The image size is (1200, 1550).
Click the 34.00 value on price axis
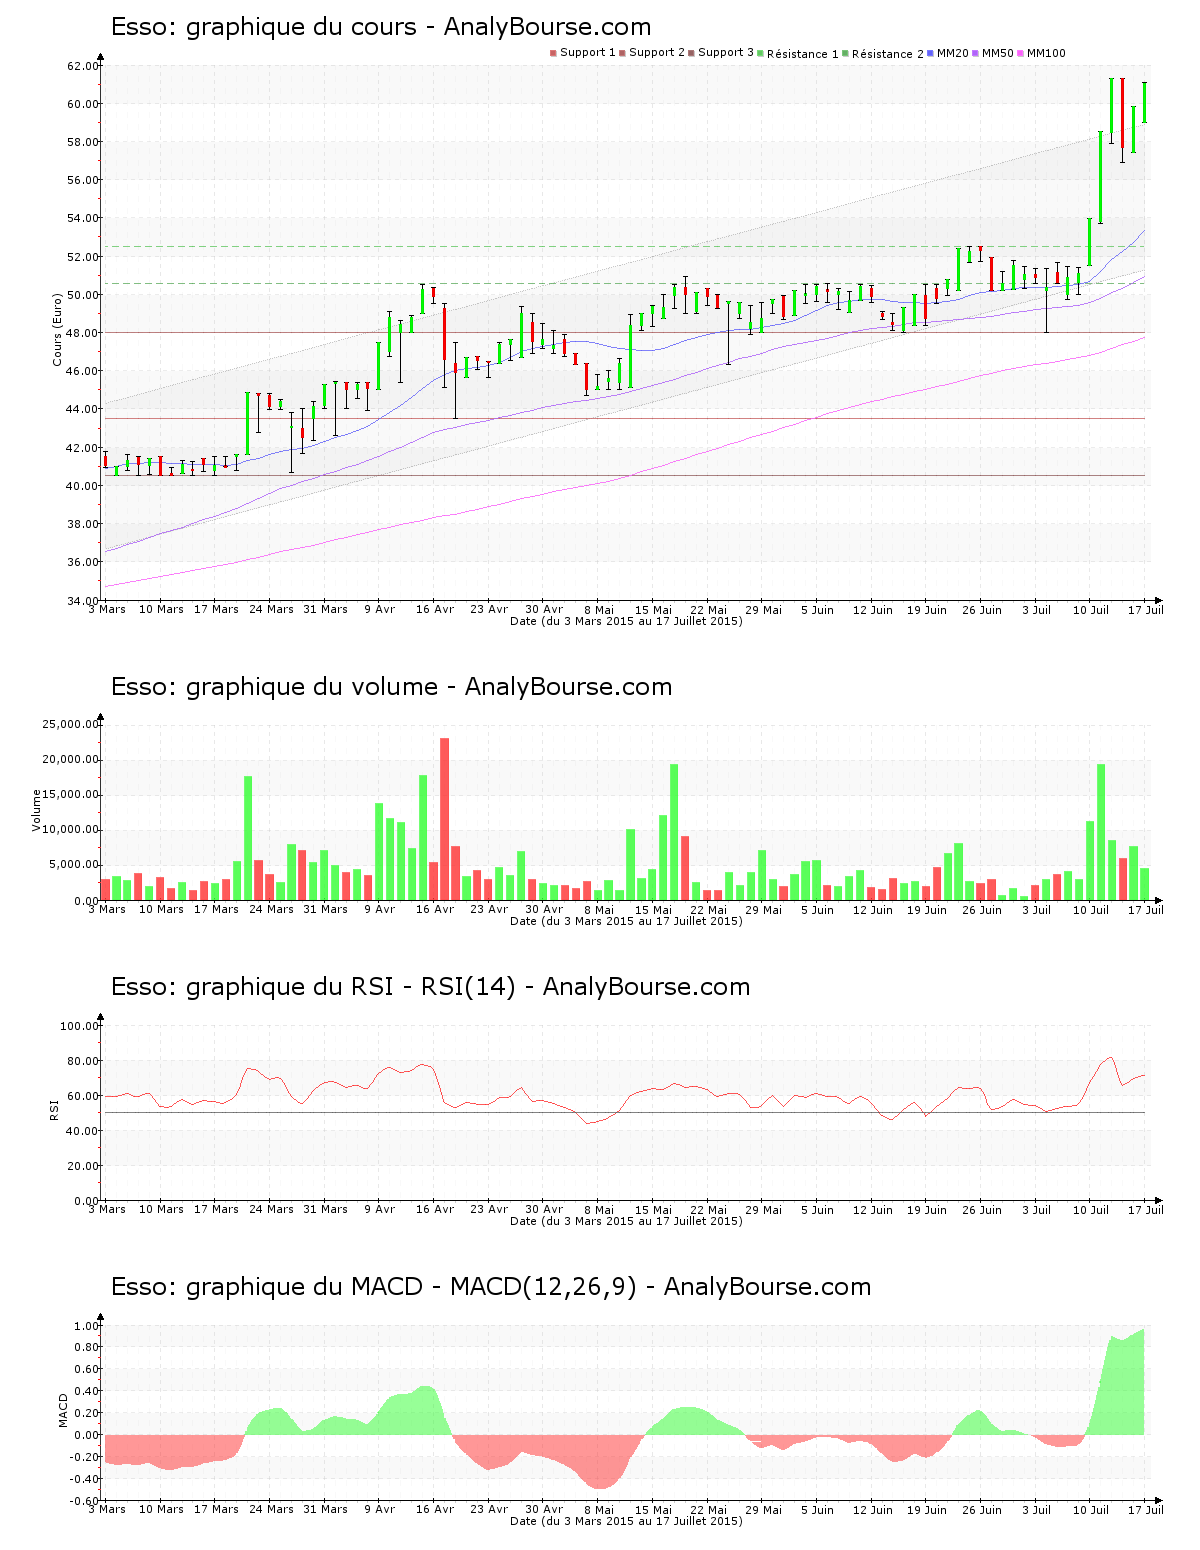point(82,600)
